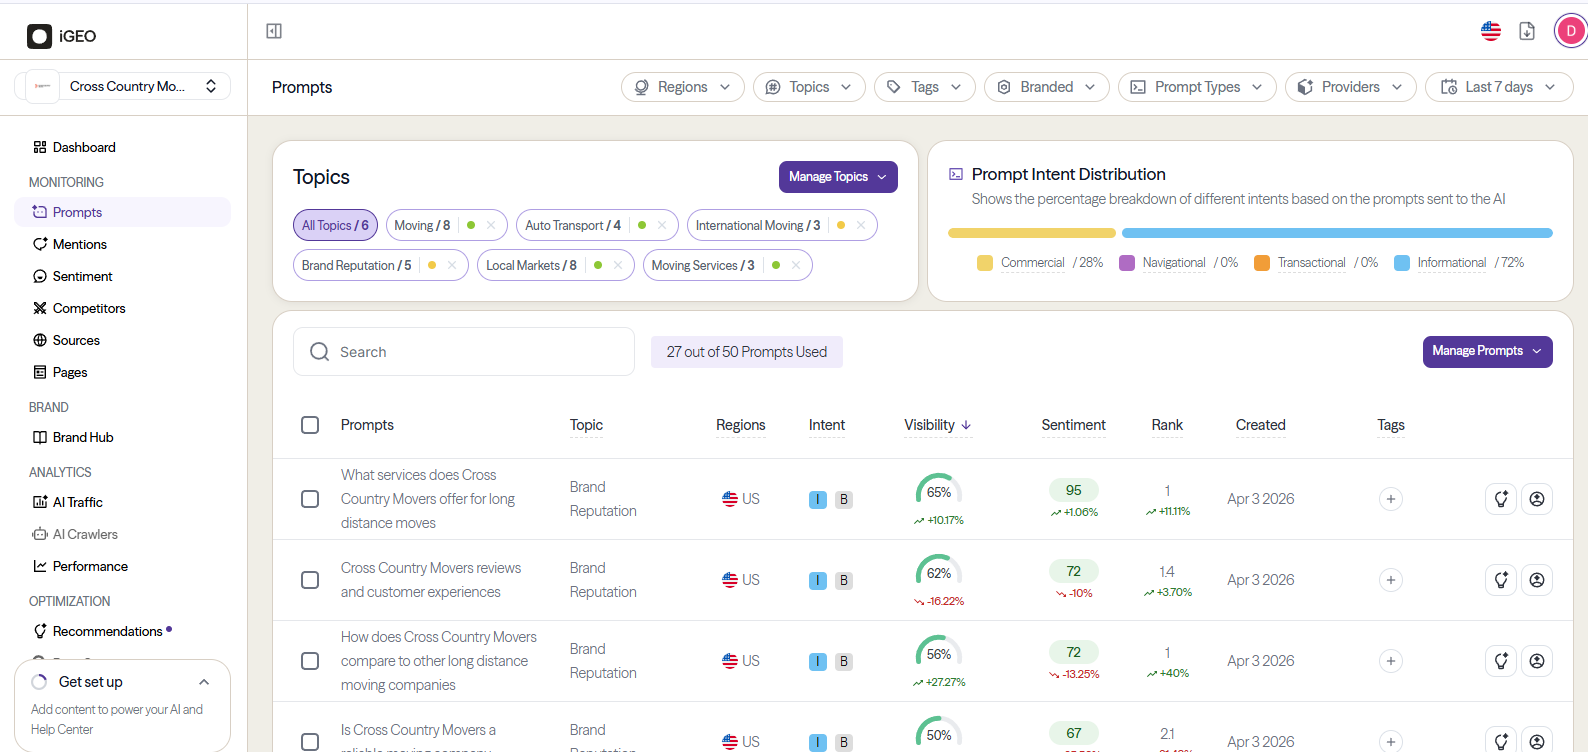
Task: Click the blue Informational intent bar
Action: (1337, 233)
